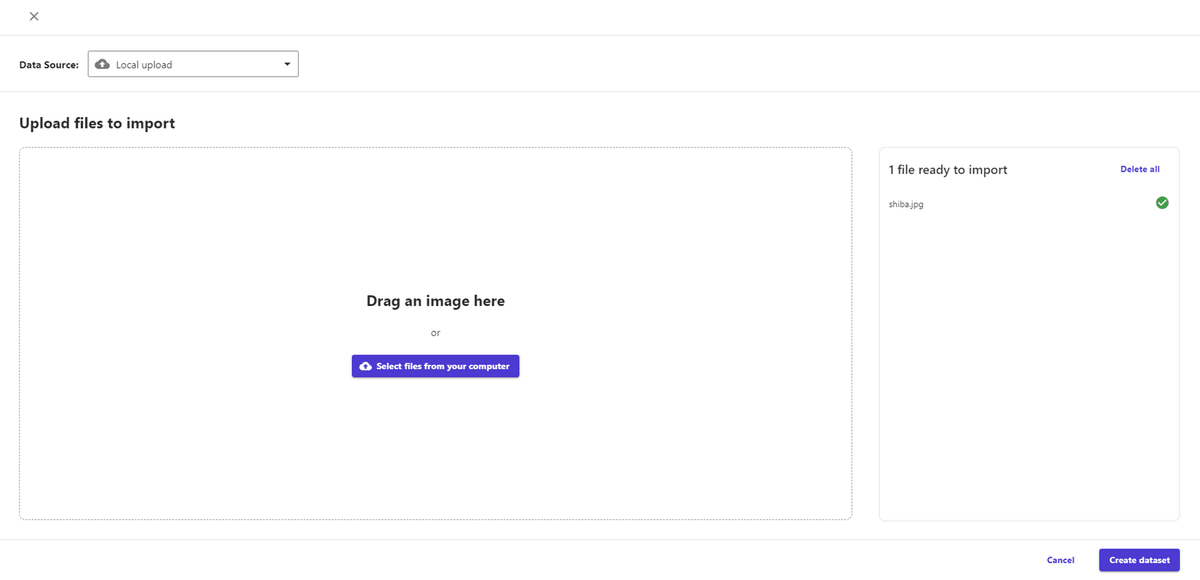The height and width of the screenshot is (580, 1200).
Task: Click Select files from your computer button
Action: tap(435, 366)
